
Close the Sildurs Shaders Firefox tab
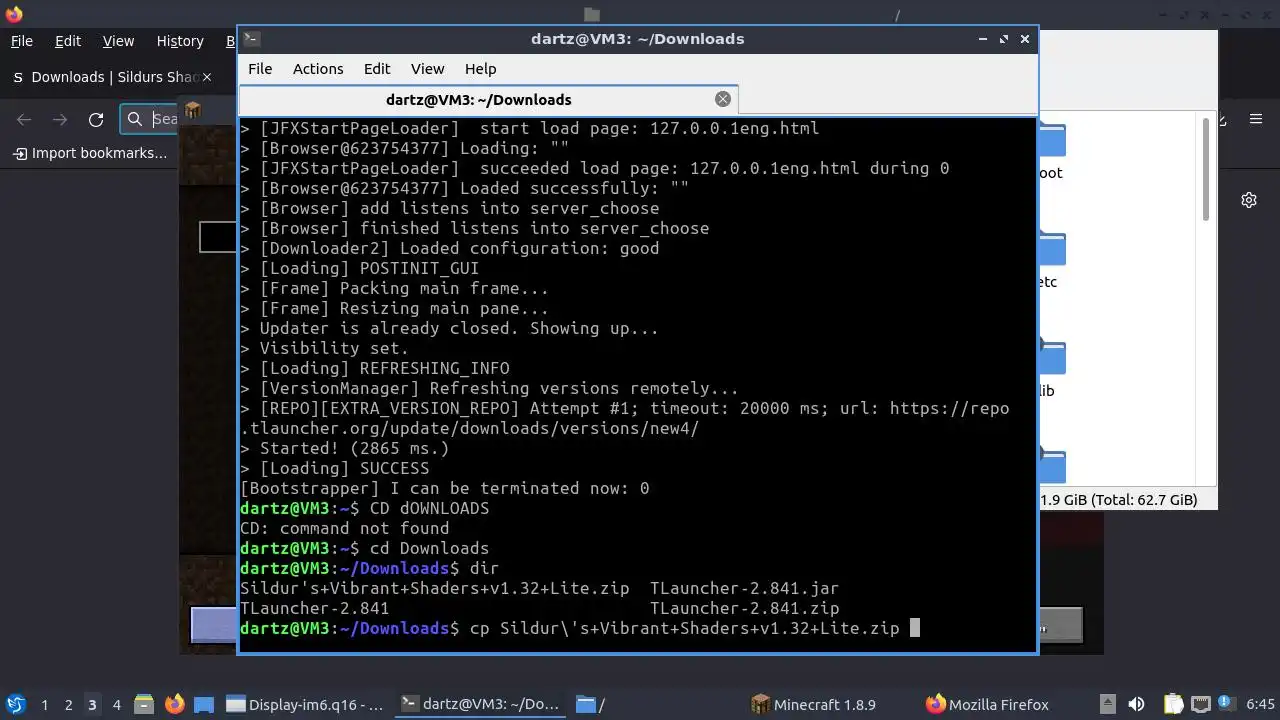click(x=207, y=77)
